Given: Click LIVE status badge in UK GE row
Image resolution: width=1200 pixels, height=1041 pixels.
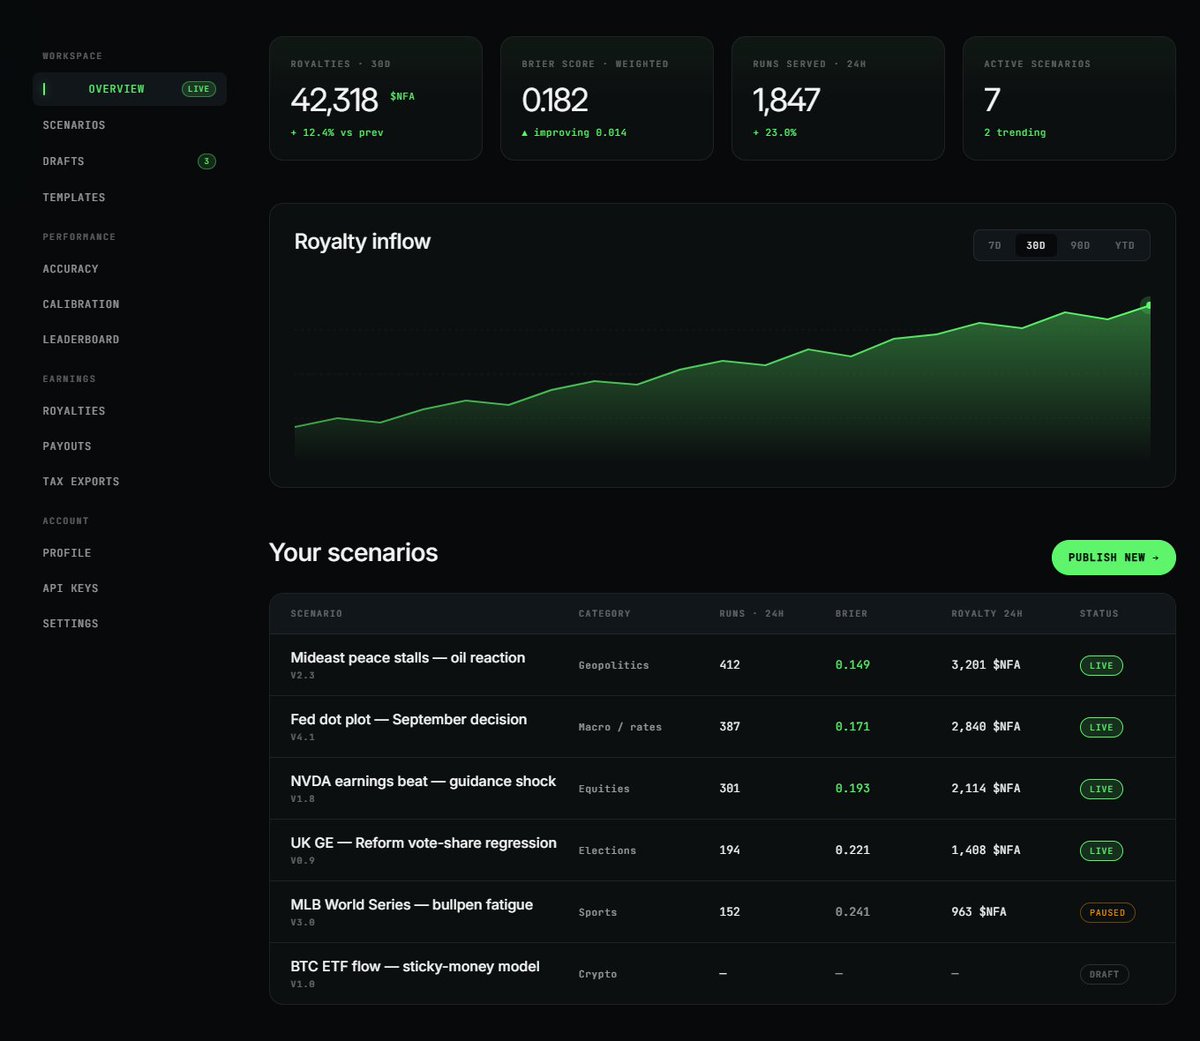Looking at the screenshot, I should [x=1101, y=851].
